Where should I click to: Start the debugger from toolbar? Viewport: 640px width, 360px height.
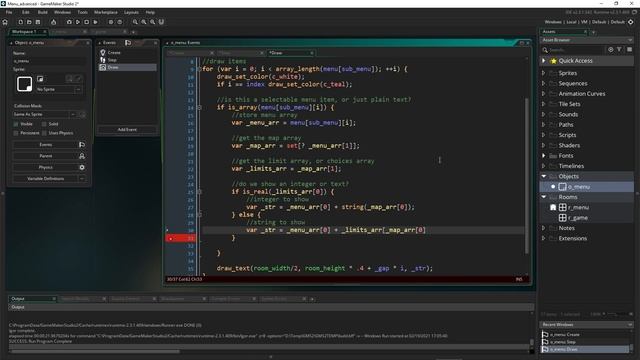point(69,22)
